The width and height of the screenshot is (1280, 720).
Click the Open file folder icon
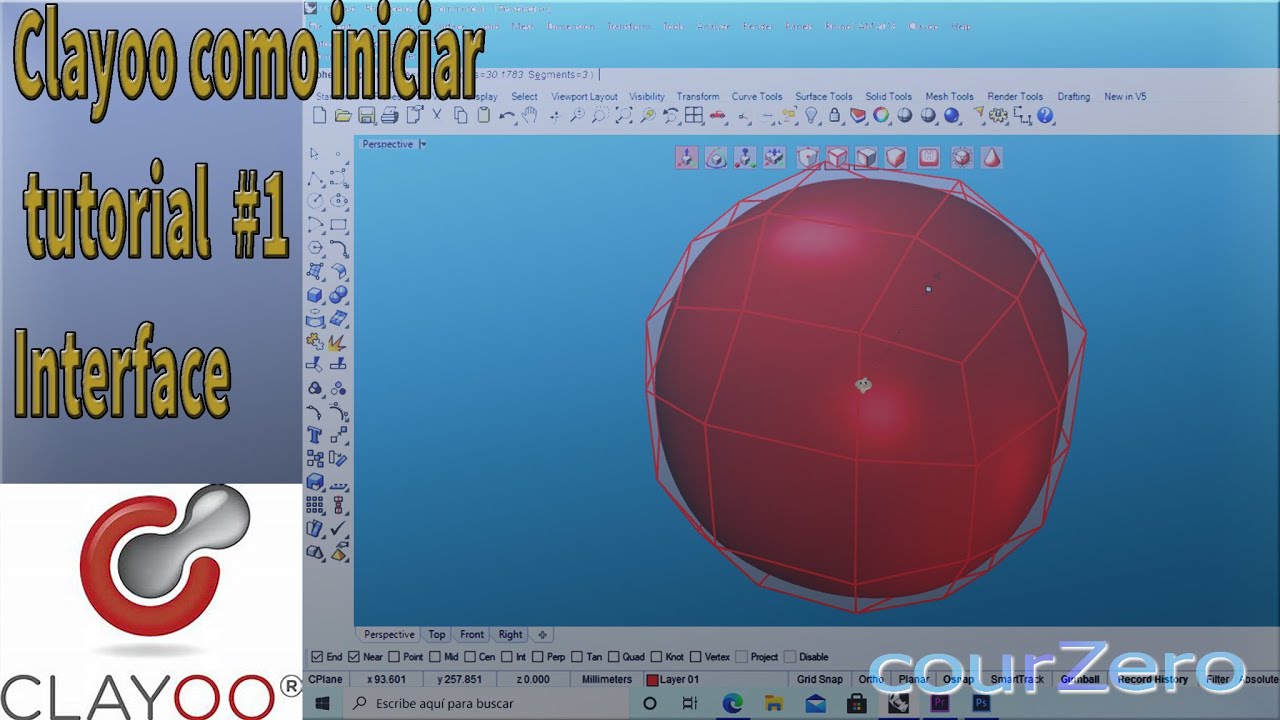tap(343, 115)
